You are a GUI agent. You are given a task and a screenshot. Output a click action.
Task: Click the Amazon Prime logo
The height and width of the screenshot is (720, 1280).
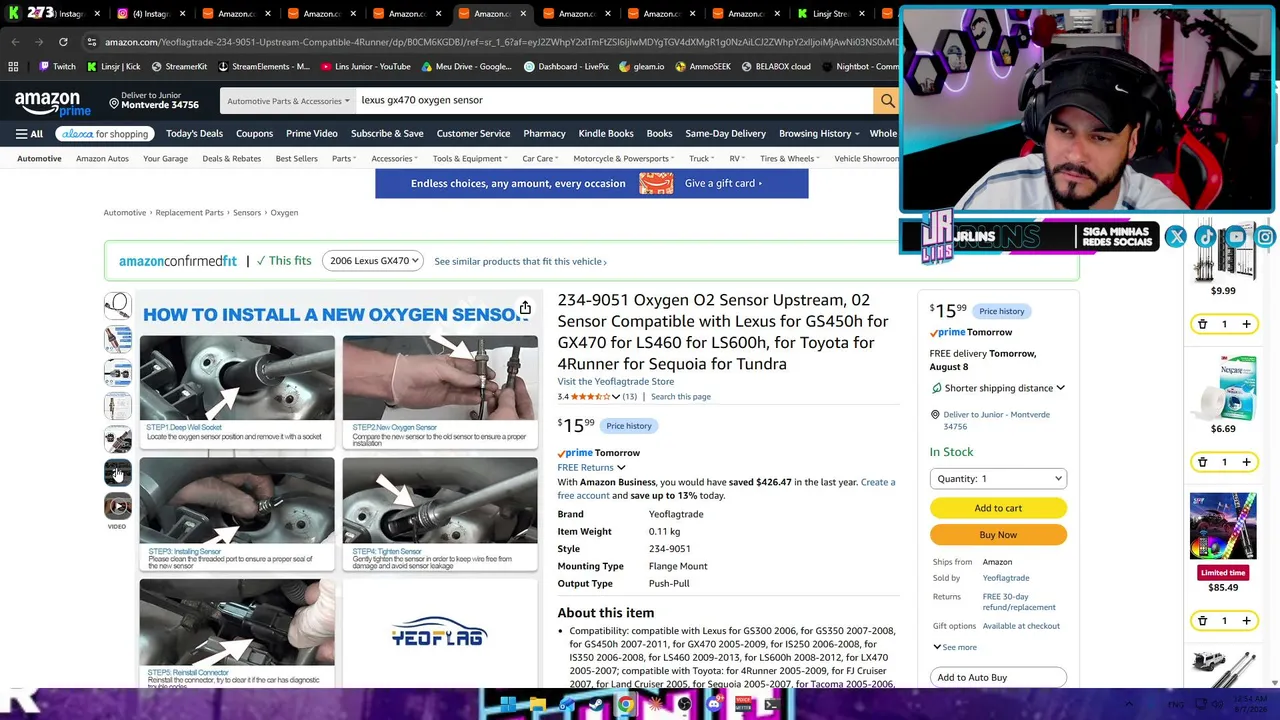(x=52, y=102)
